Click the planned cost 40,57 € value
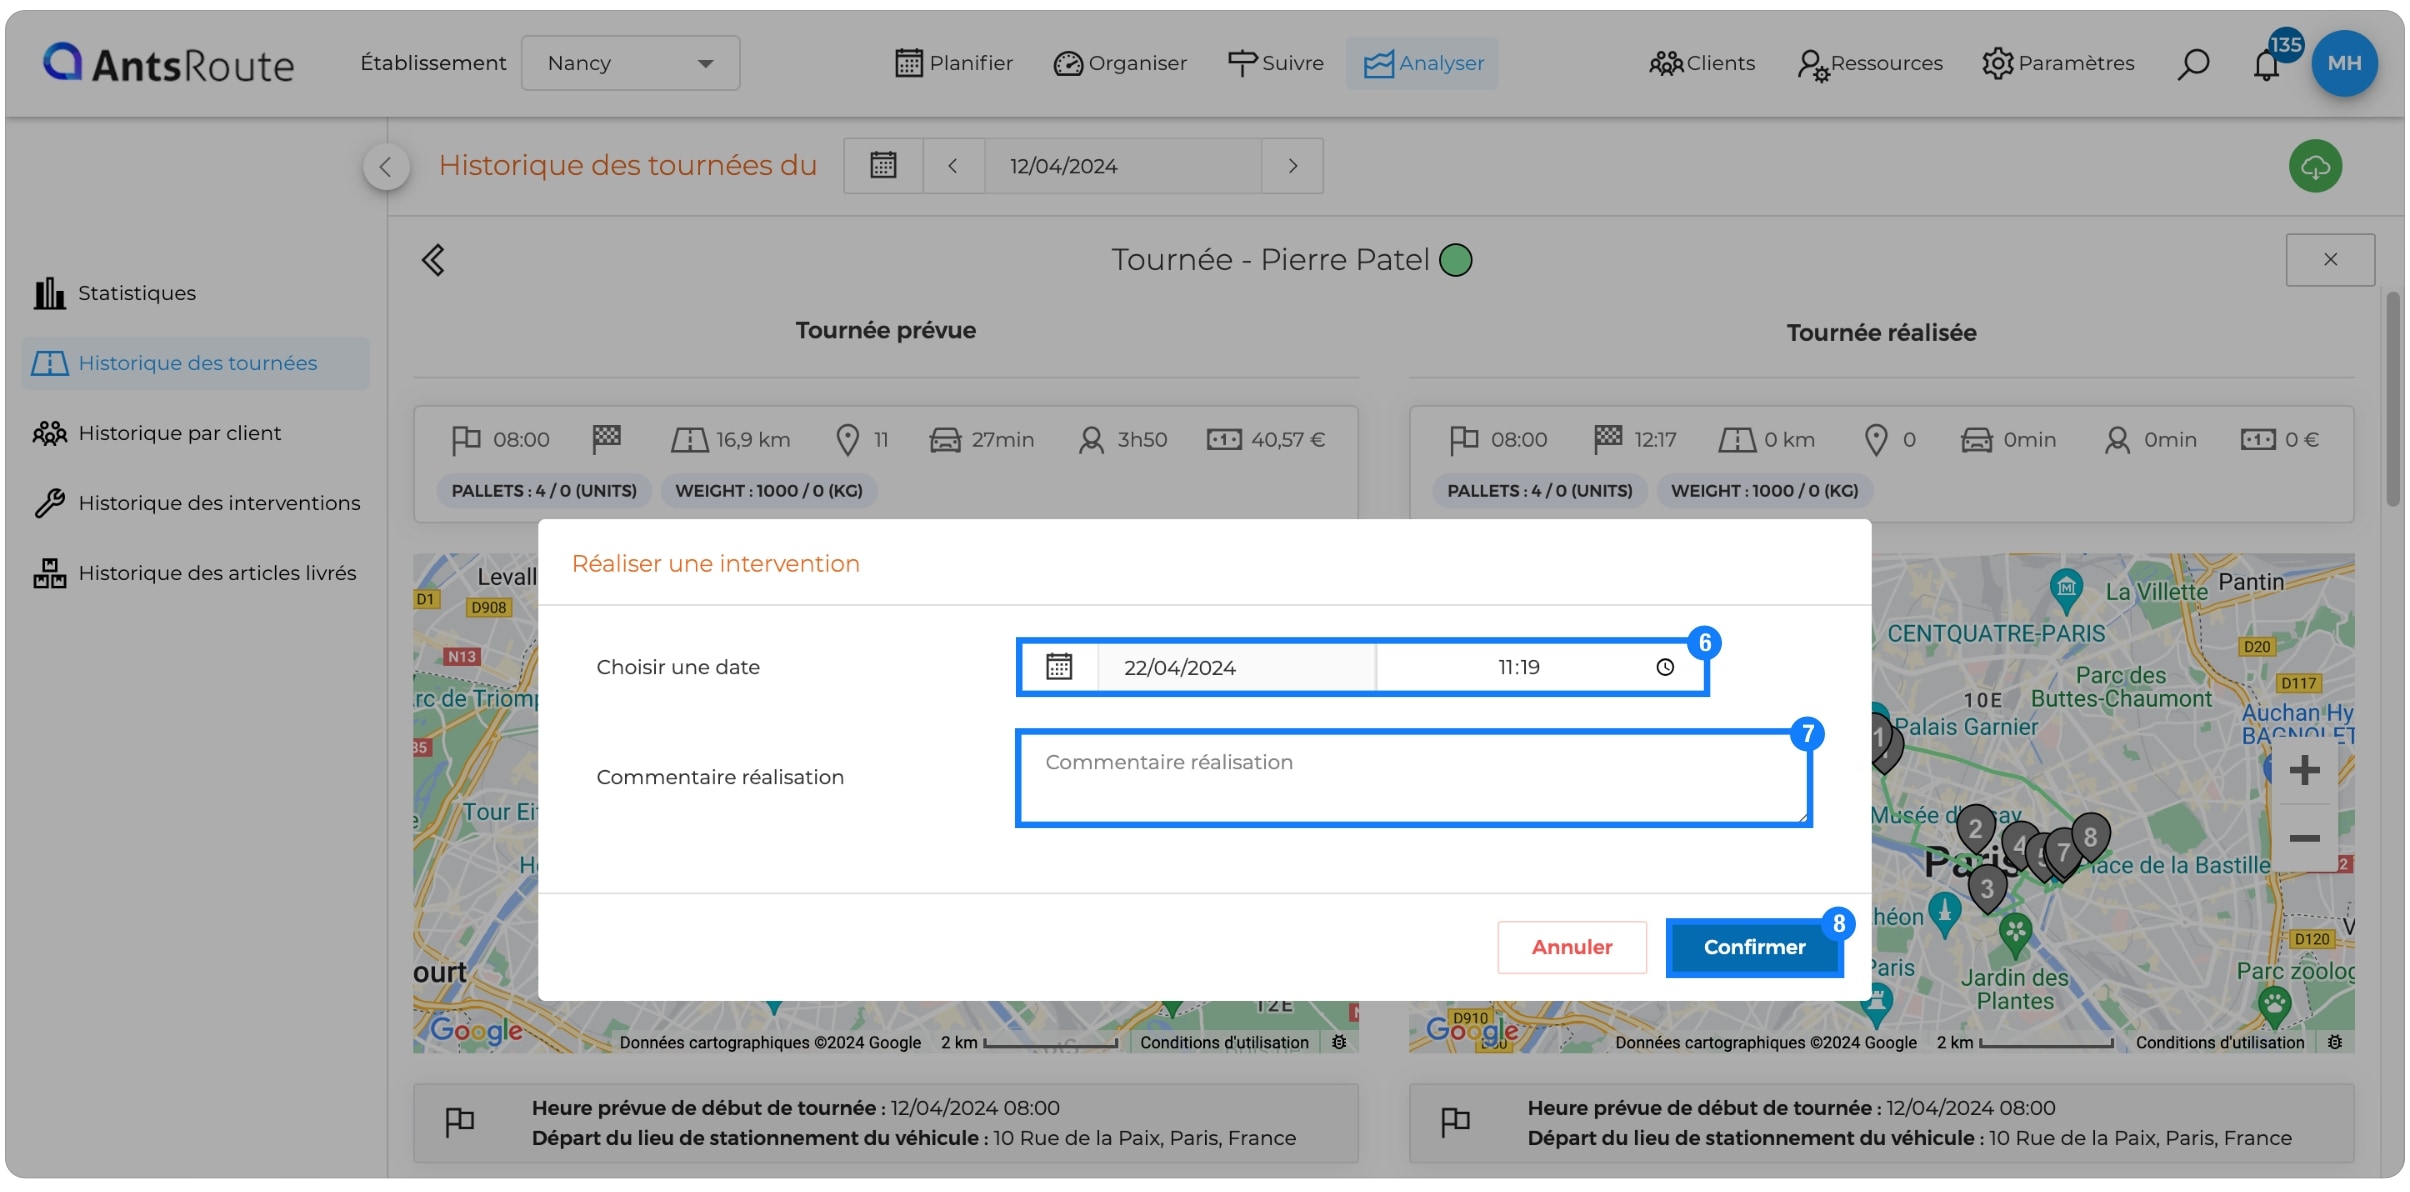 (x=1288, y=440)
